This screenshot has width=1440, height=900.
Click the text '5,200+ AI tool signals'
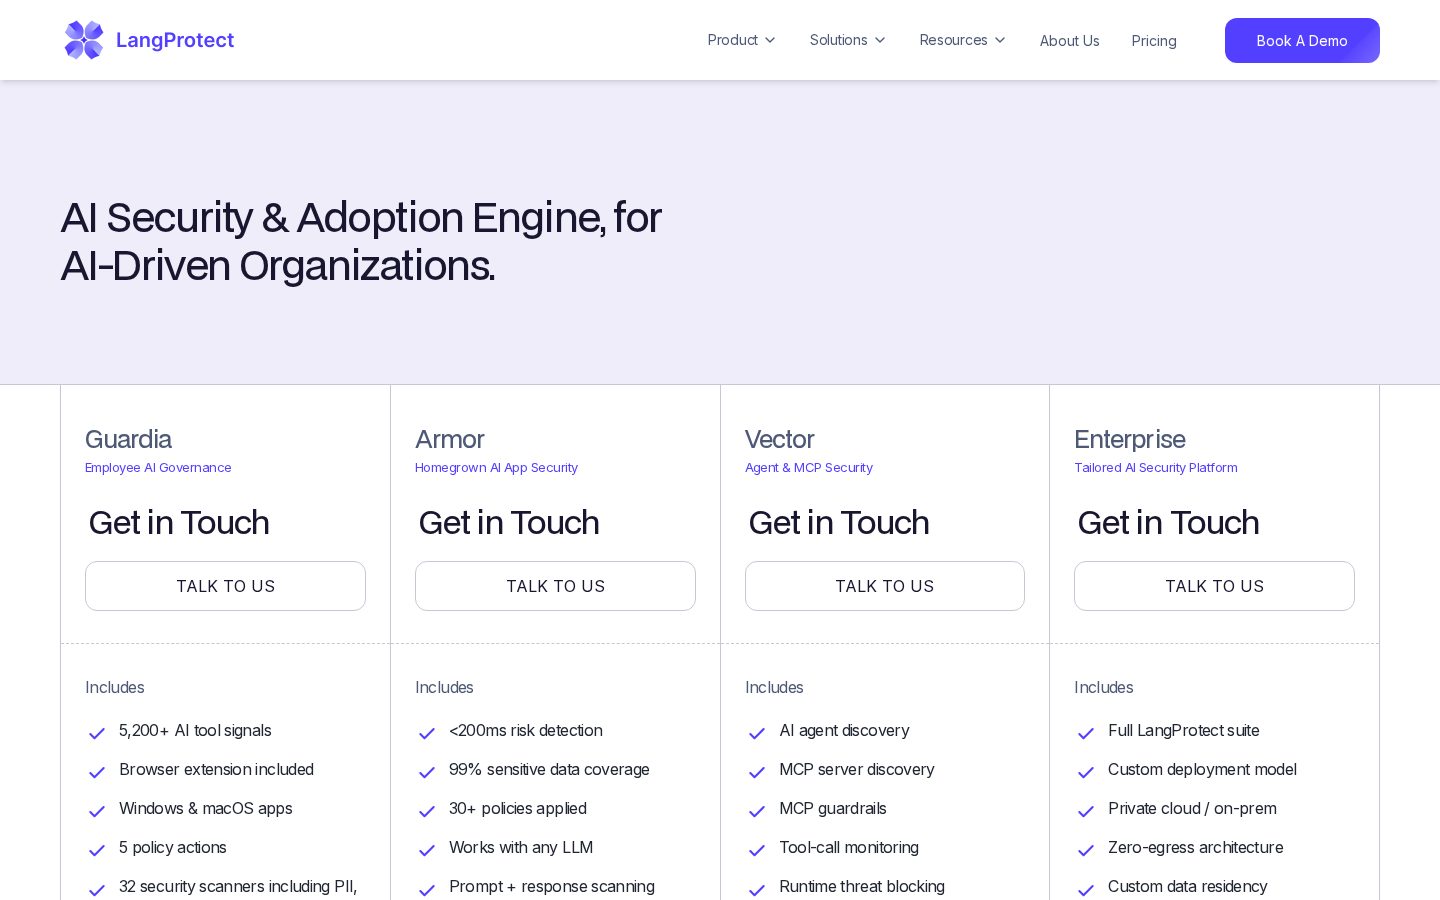195,731
